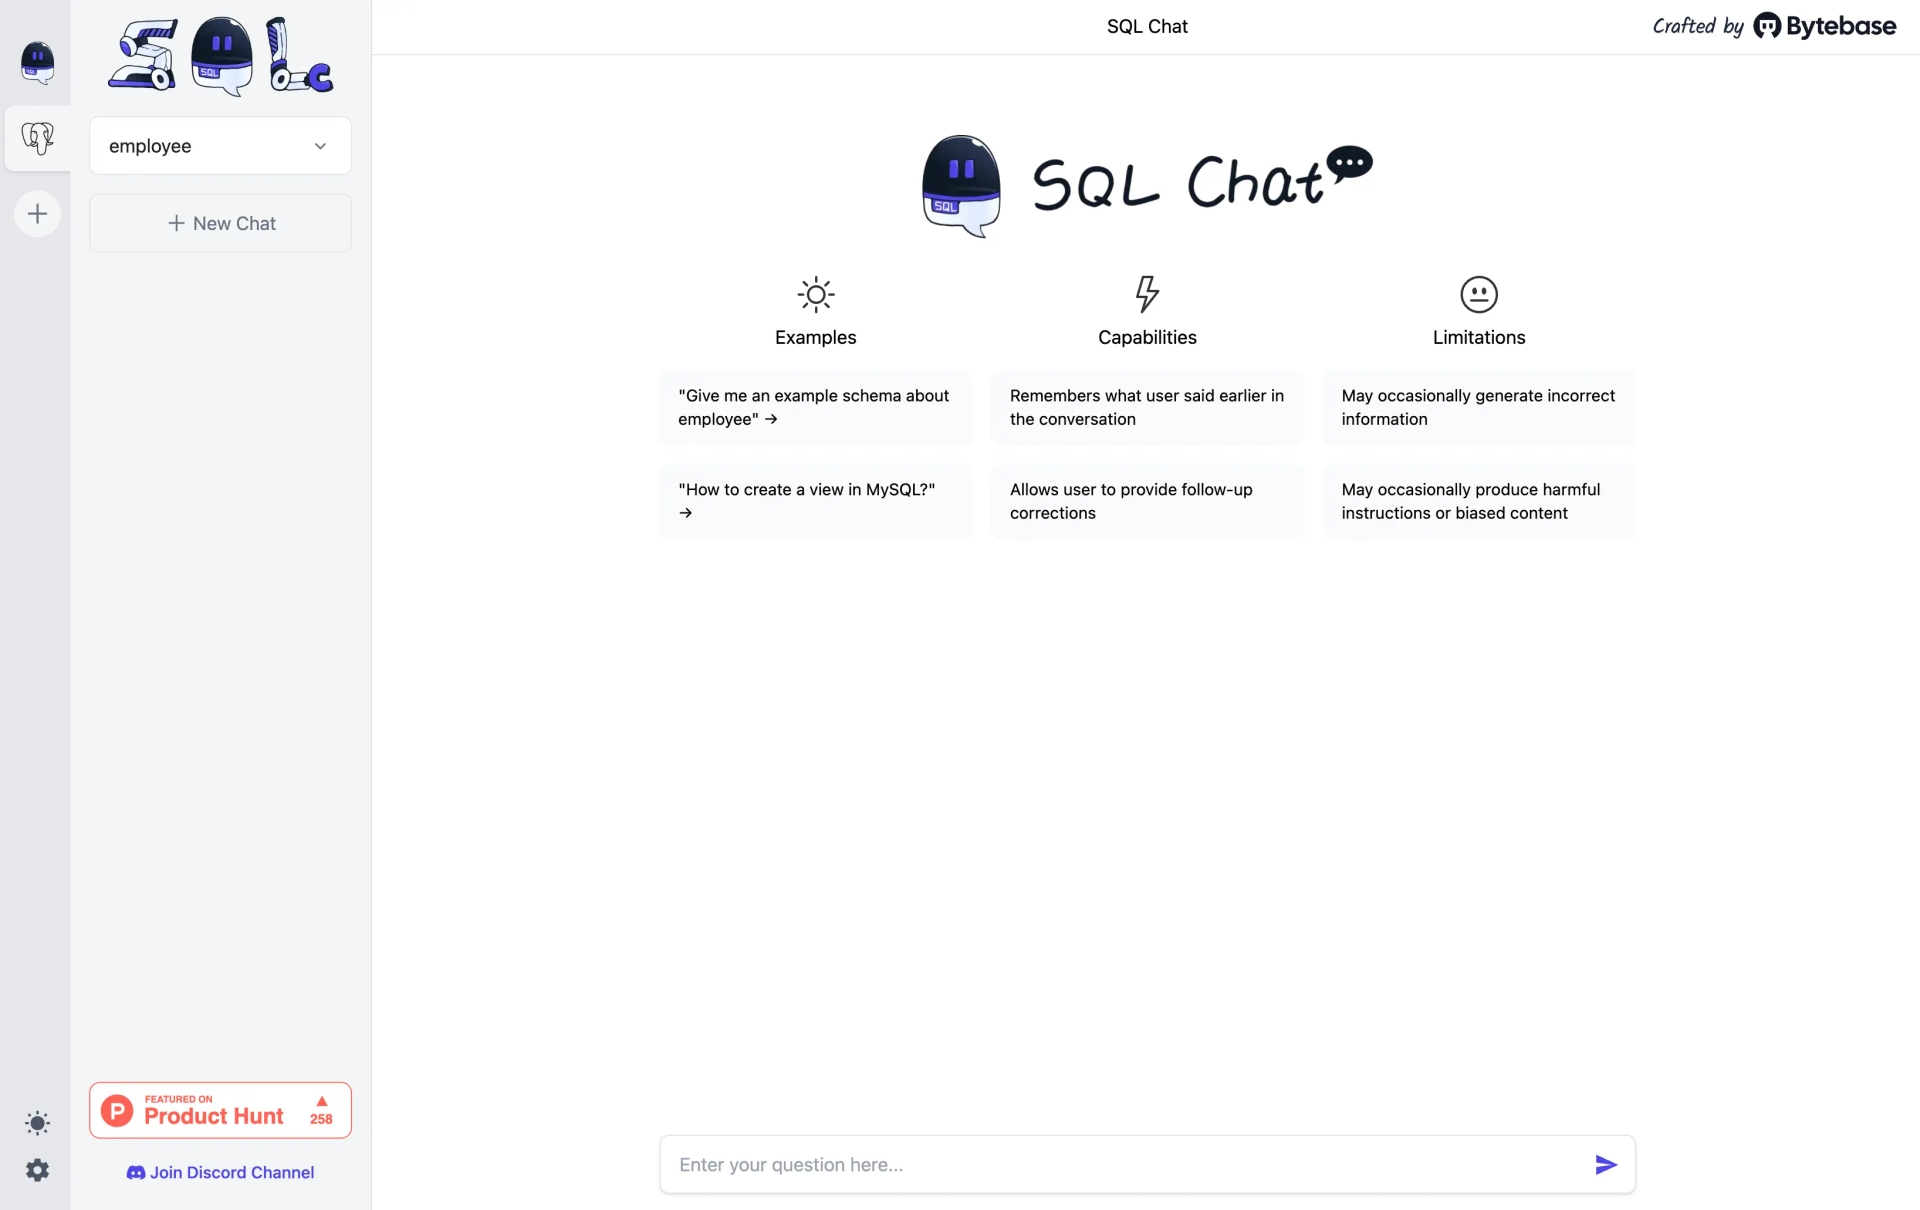The height and width of the screenshot is (1210, 1920).
Task: Click the settings gear icon
Action: click(x=38, y=1171)
